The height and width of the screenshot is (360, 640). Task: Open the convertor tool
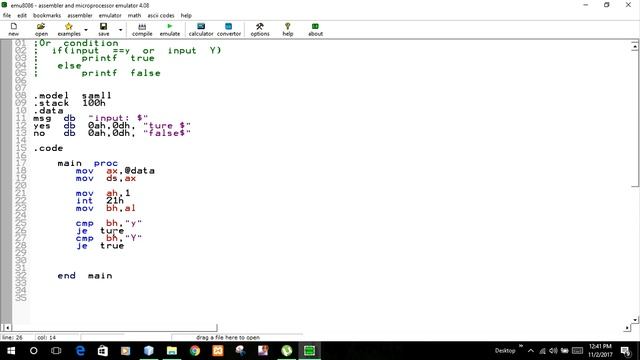(229, 29)
